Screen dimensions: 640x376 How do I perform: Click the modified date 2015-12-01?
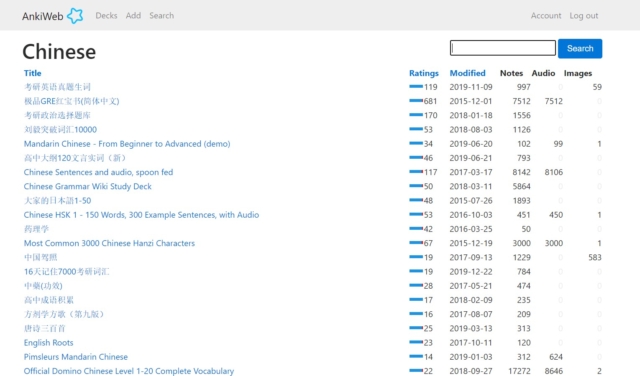pyautogui.click(x=471, y=101)
